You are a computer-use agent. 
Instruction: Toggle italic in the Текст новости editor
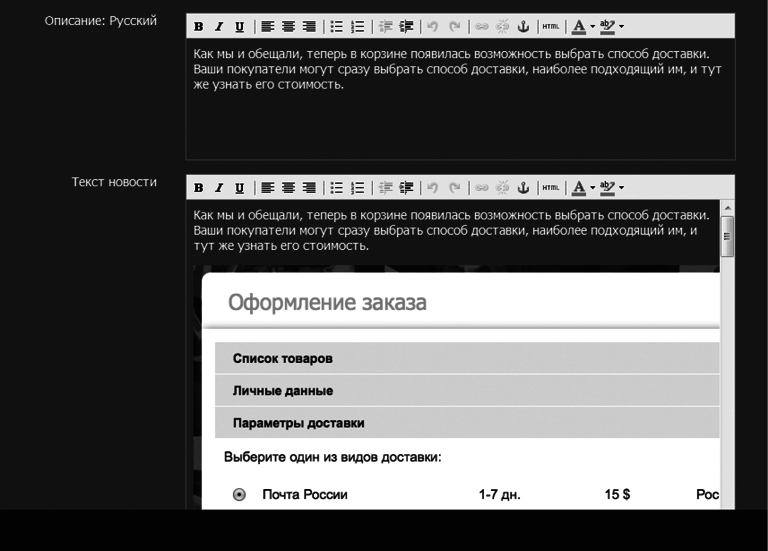[x=219, y=188]
